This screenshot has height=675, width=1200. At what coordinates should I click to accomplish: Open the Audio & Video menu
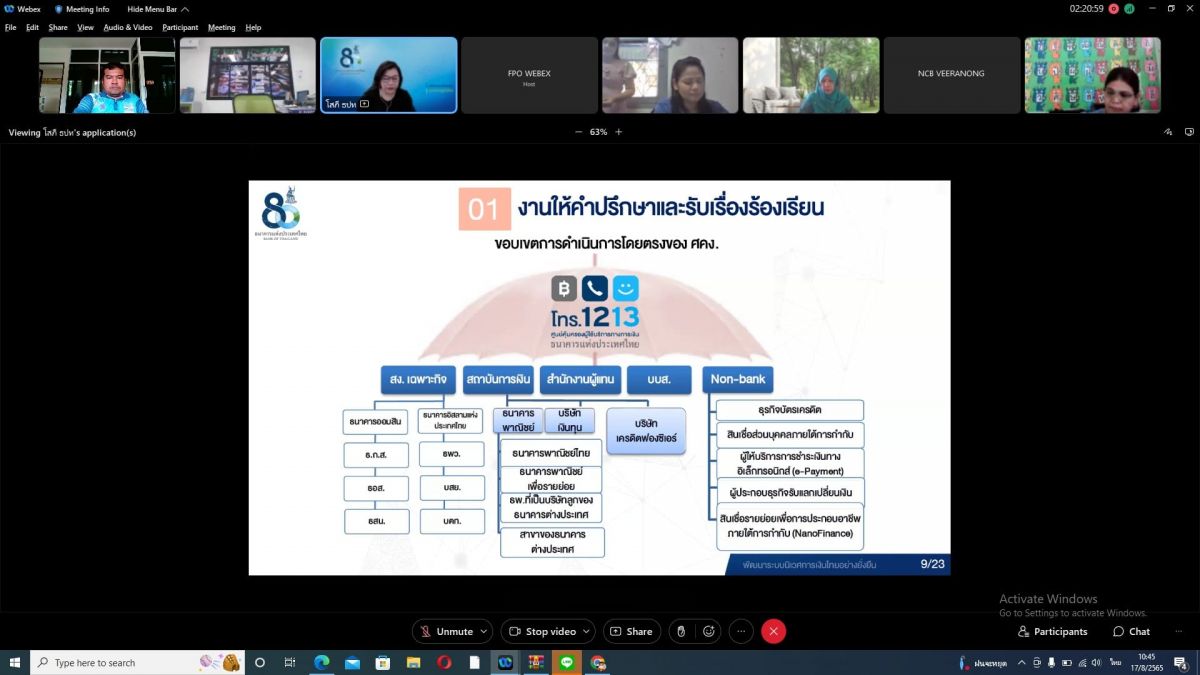point(128,27)
